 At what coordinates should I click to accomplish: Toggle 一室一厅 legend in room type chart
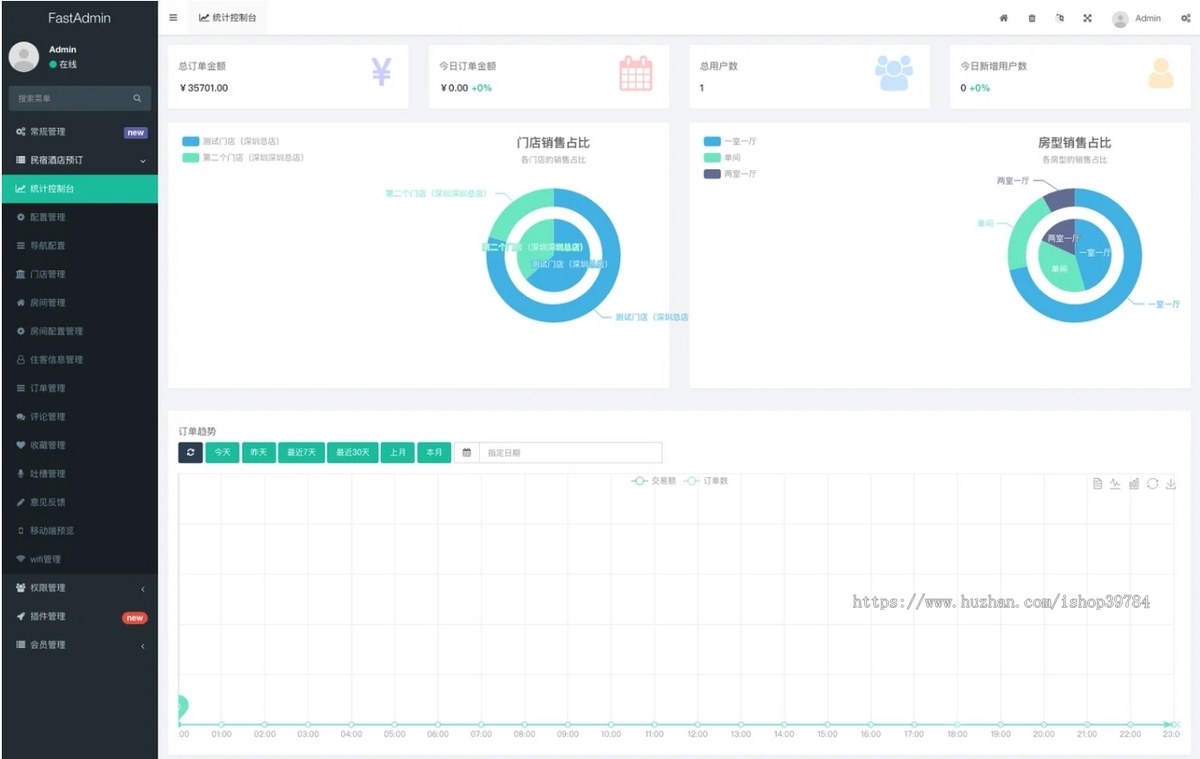coord(730,142)
